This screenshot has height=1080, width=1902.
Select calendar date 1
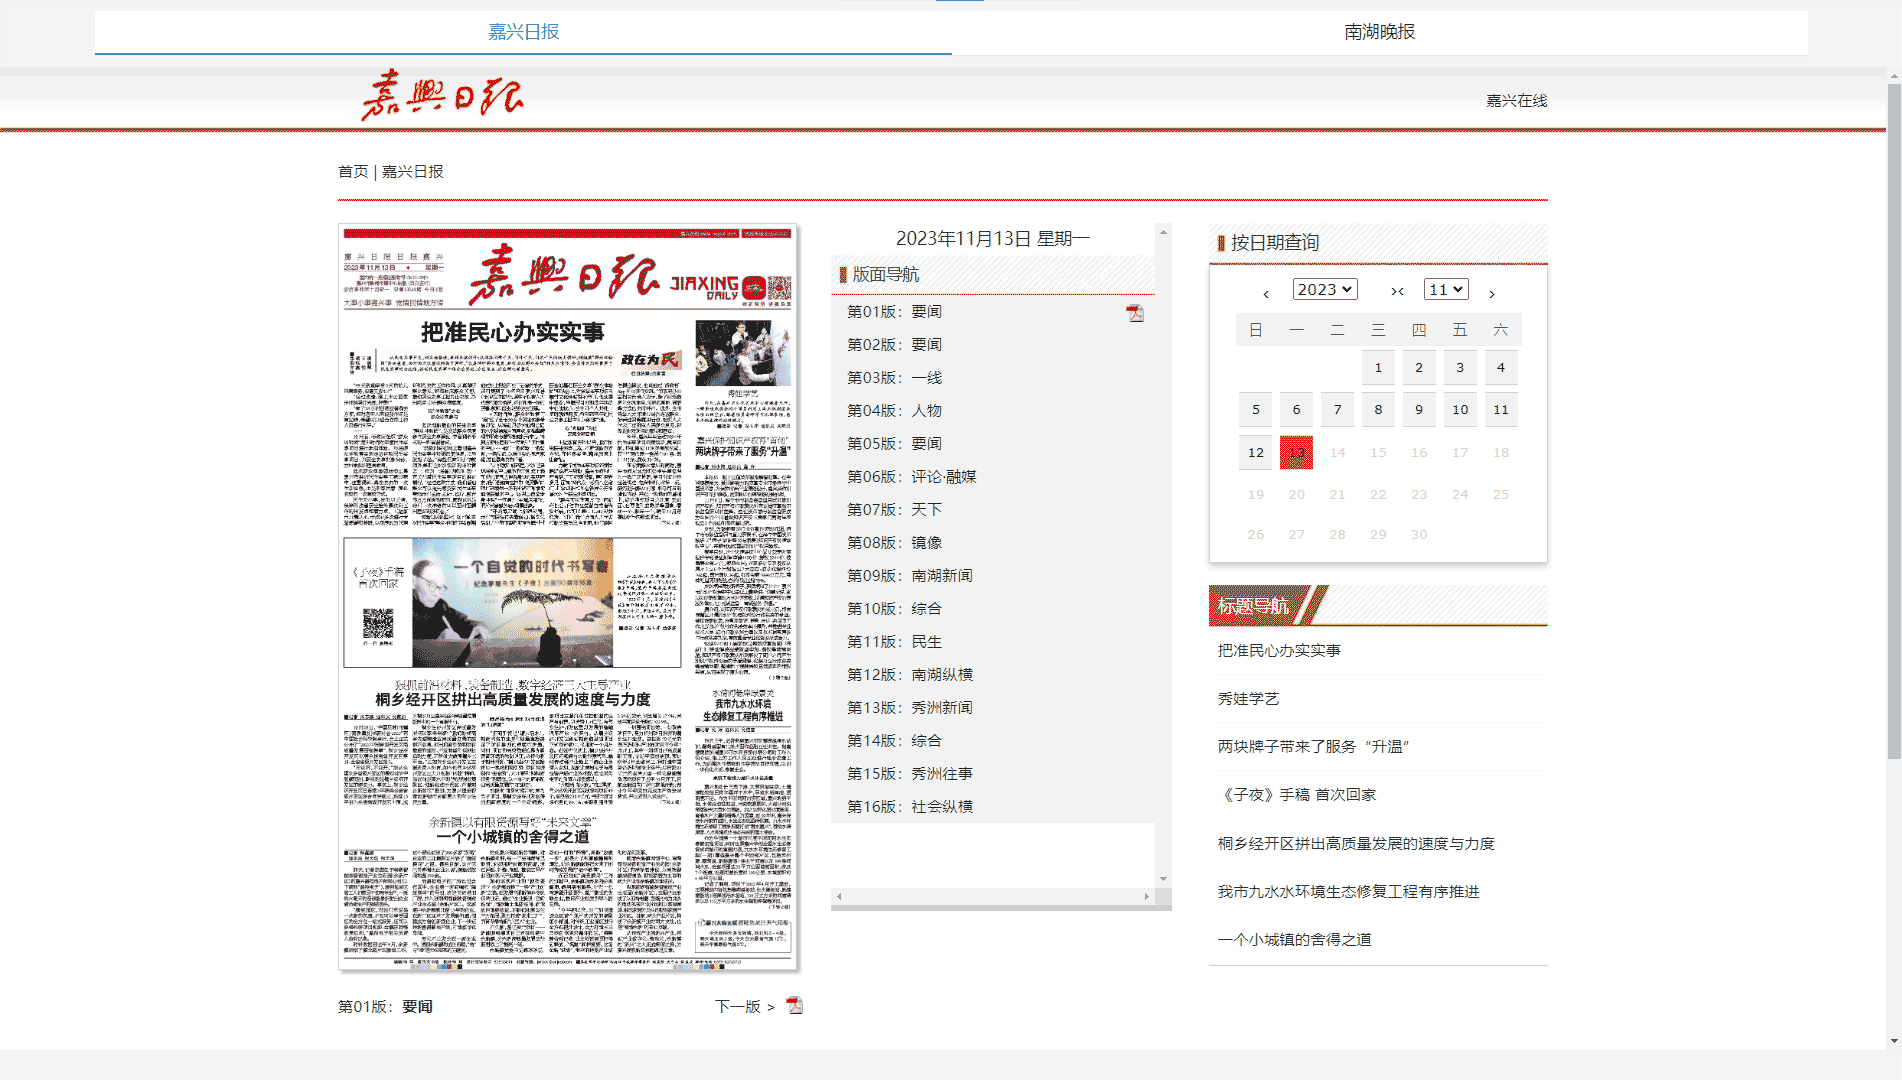pyautogui.click(x=1378, y=367)
